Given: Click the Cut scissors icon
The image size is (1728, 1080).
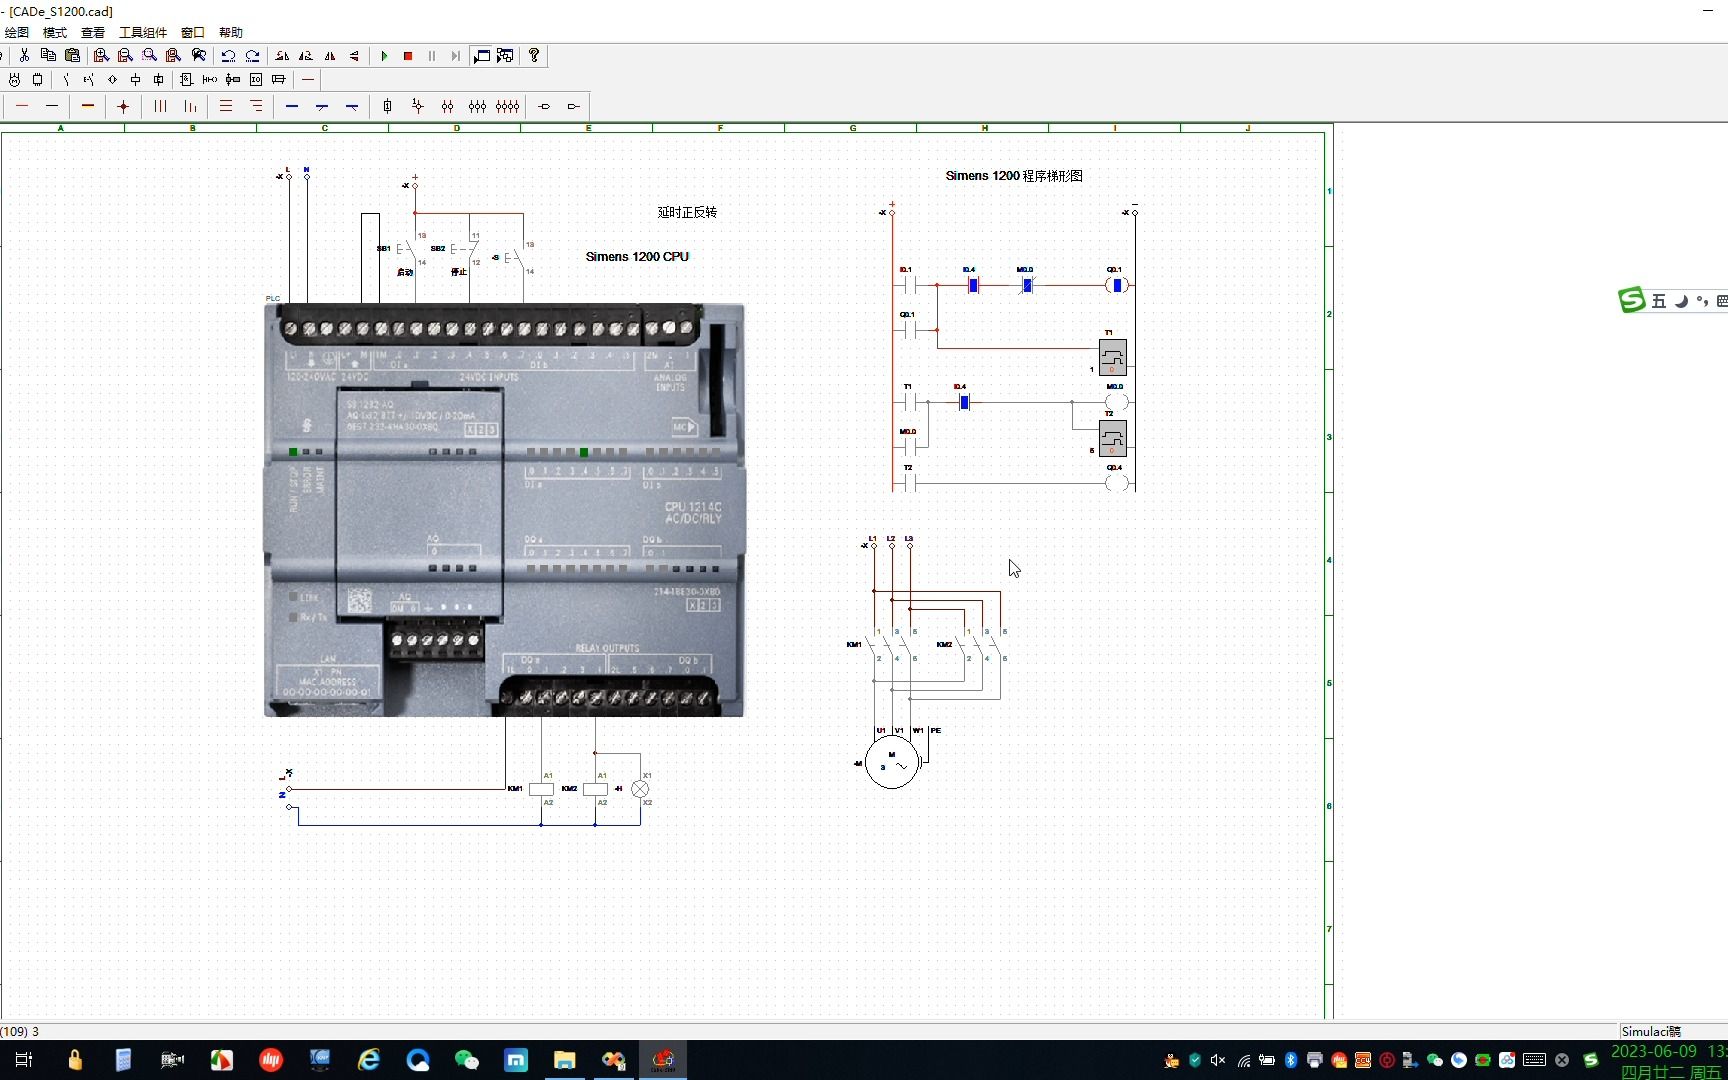Looking at the screenshot, I should click(x=24, y=56).
